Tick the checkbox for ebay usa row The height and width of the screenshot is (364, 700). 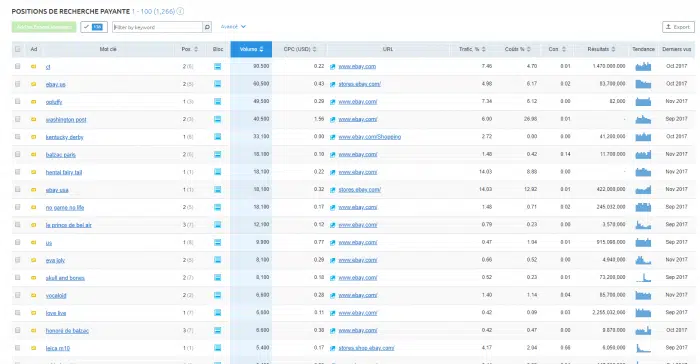(x=17, y=189)
